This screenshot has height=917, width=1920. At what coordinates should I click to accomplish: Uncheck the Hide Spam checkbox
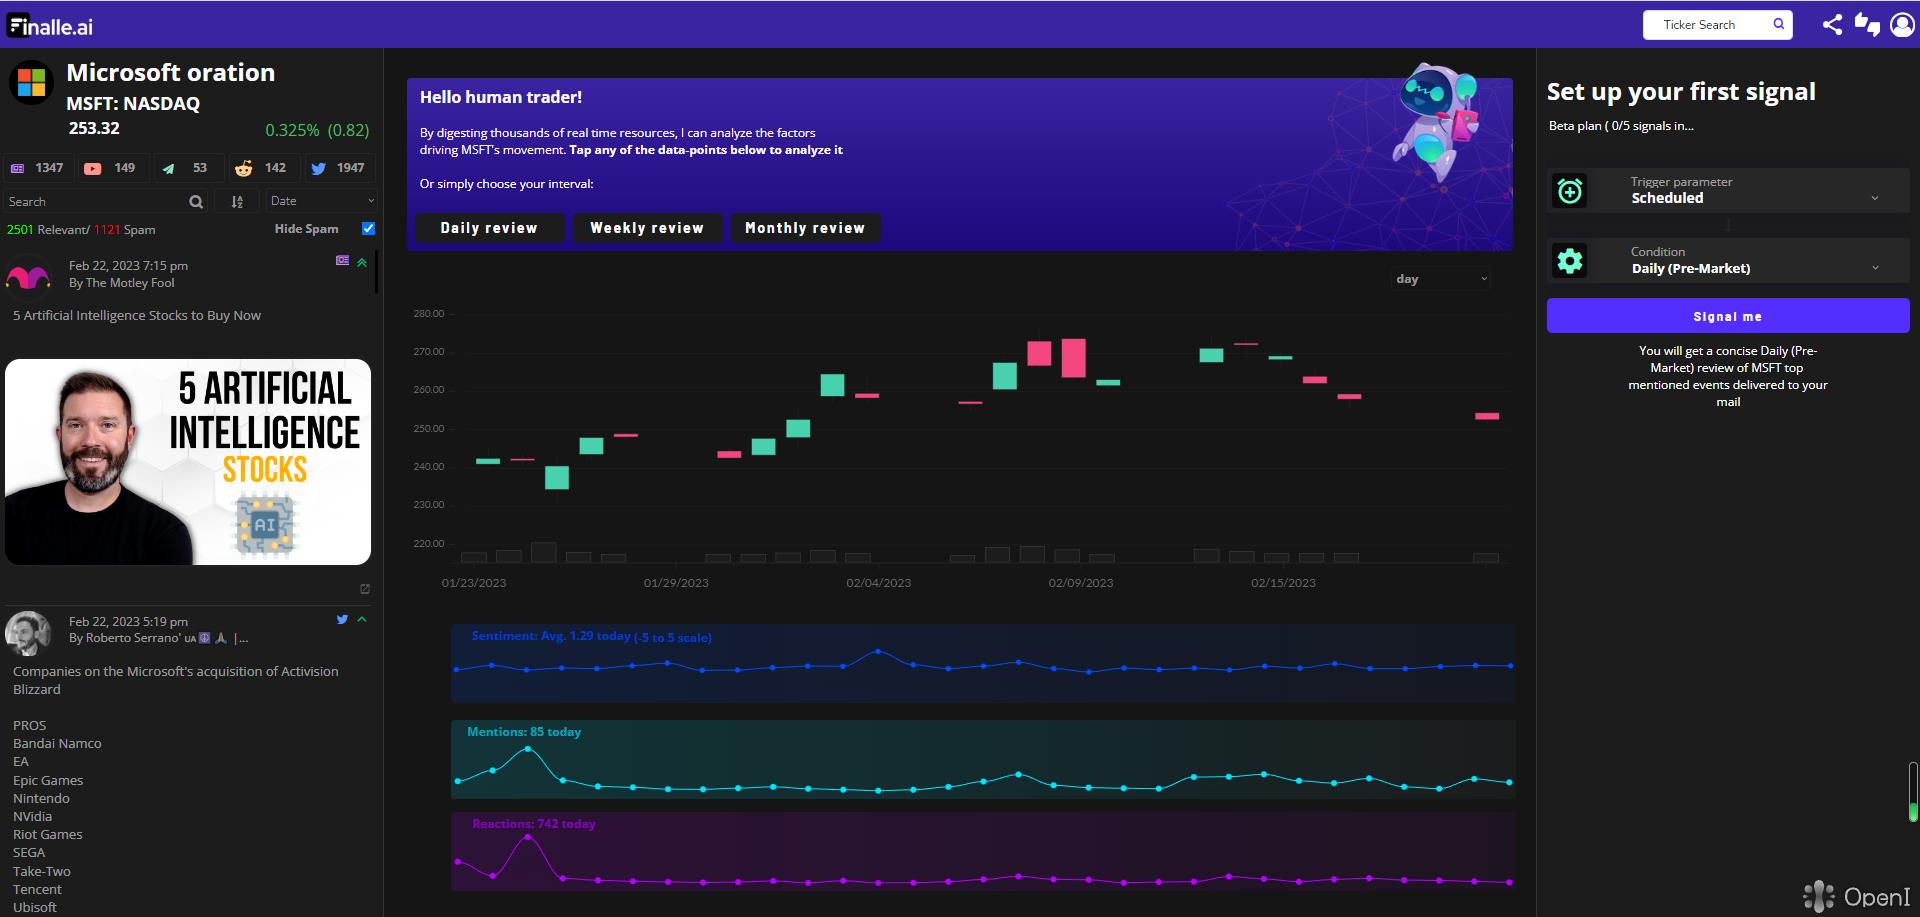coord(368,229)
